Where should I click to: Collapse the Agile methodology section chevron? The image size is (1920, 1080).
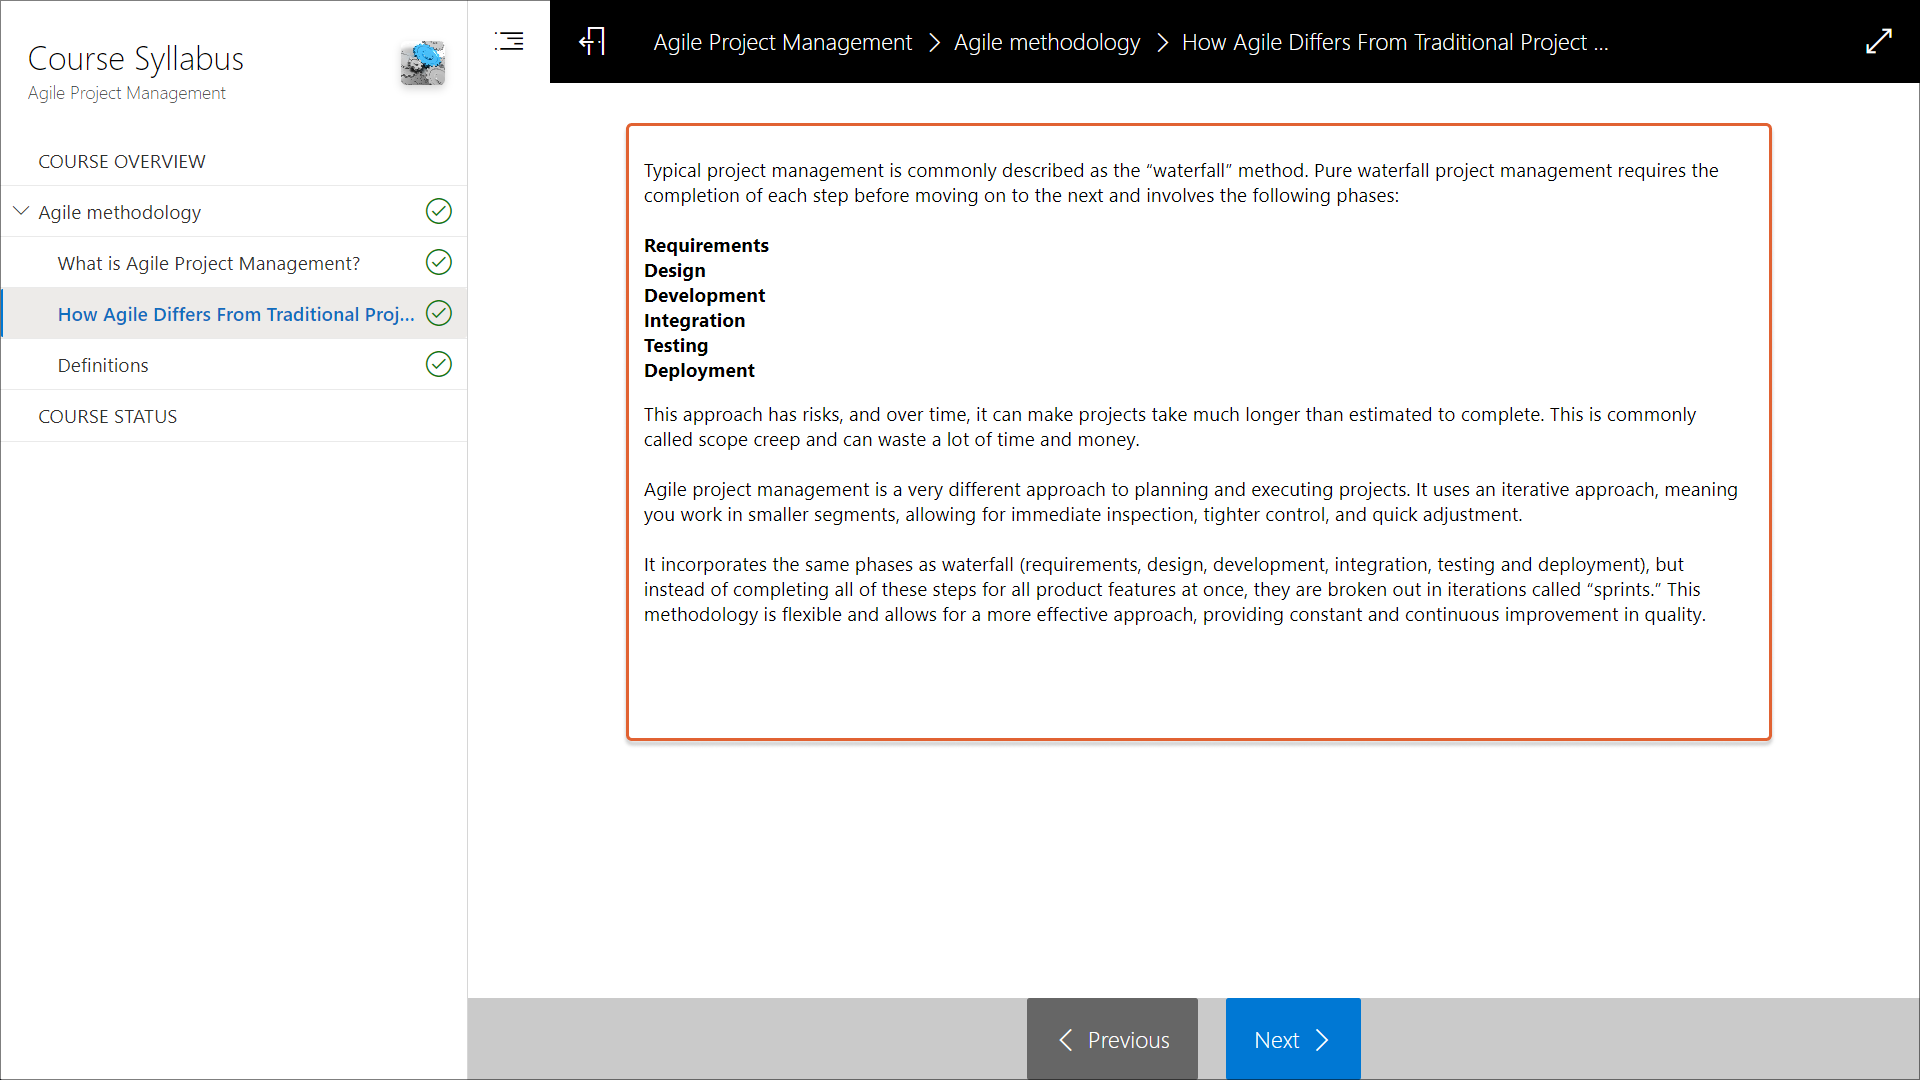21,211
